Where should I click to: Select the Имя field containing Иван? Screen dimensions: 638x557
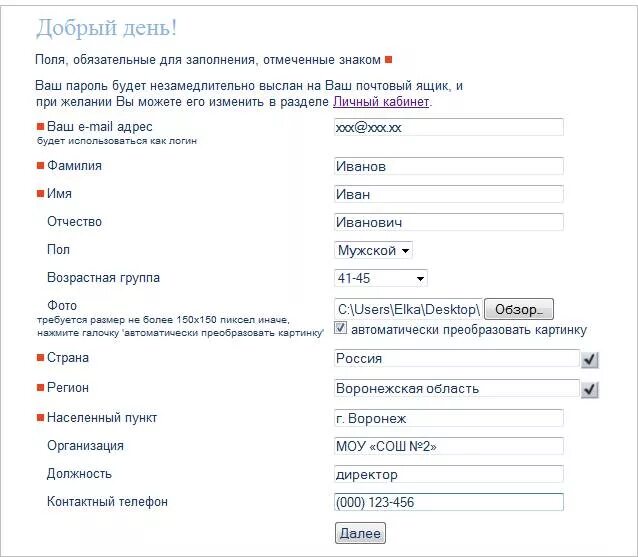point(449,194)
